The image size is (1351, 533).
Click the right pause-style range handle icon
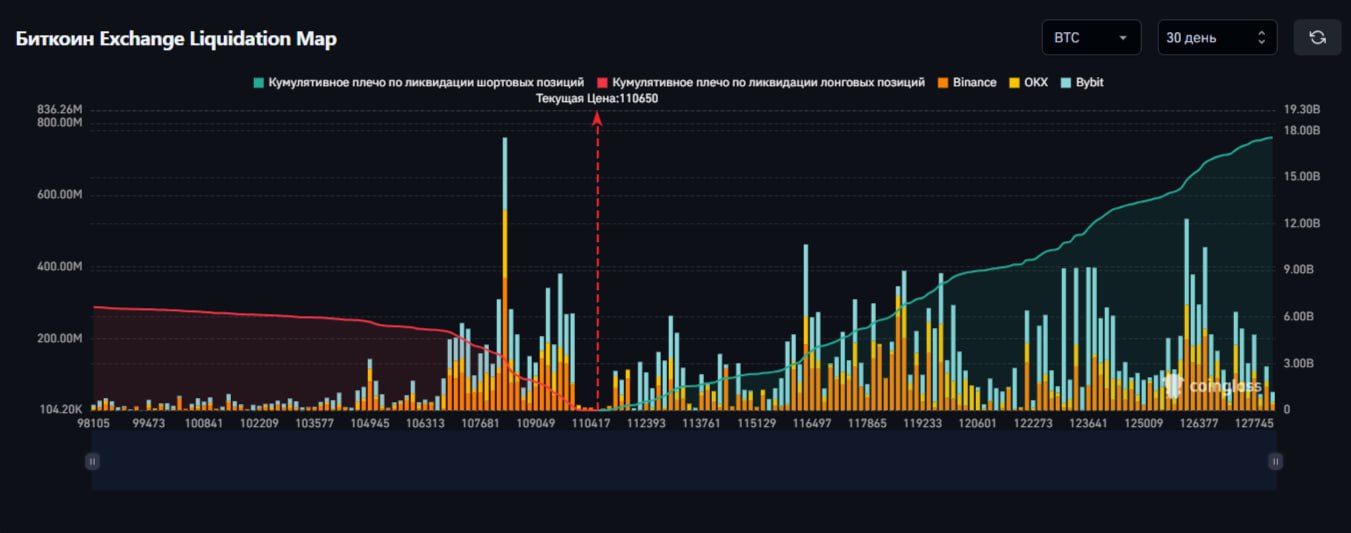click(1275, 461)
